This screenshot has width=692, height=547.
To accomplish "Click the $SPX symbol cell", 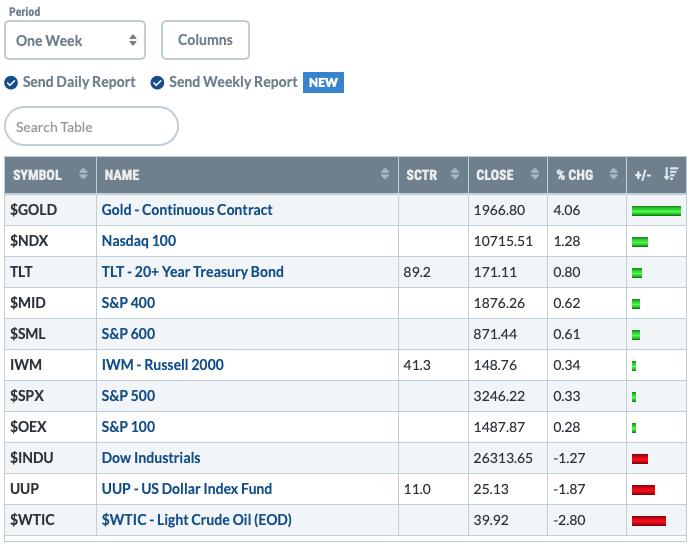I will click(x=50, y=396).
